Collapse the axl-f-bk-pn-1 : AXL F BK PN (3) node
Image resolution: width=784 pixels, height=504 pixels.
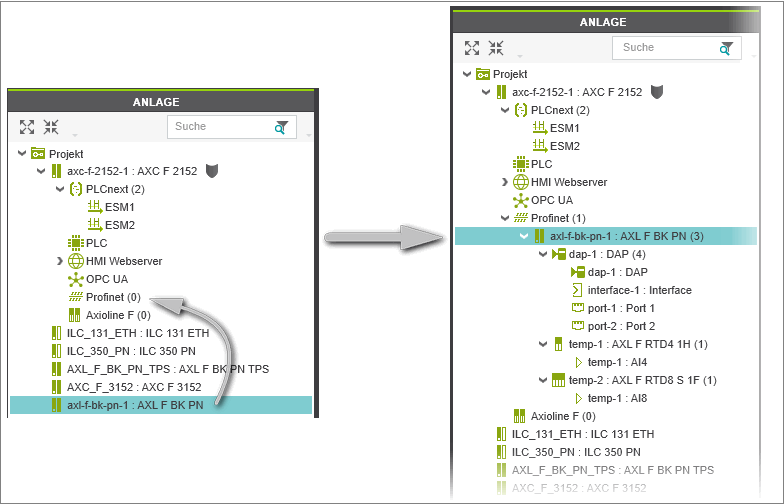[524, 236]
